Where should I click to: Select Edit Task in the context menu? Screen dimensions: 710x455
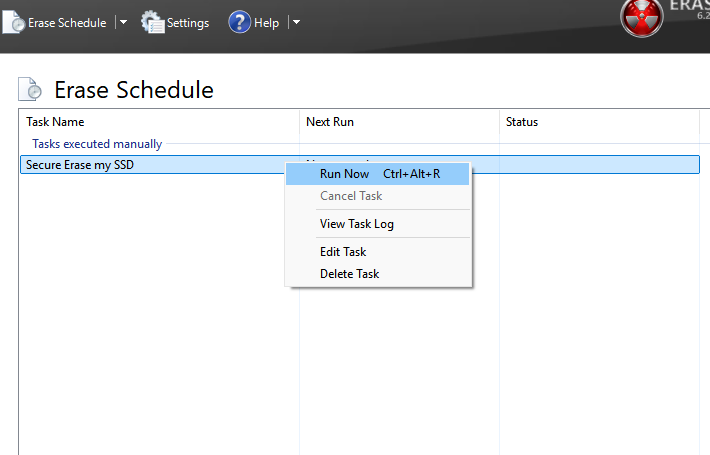point(343,252)
